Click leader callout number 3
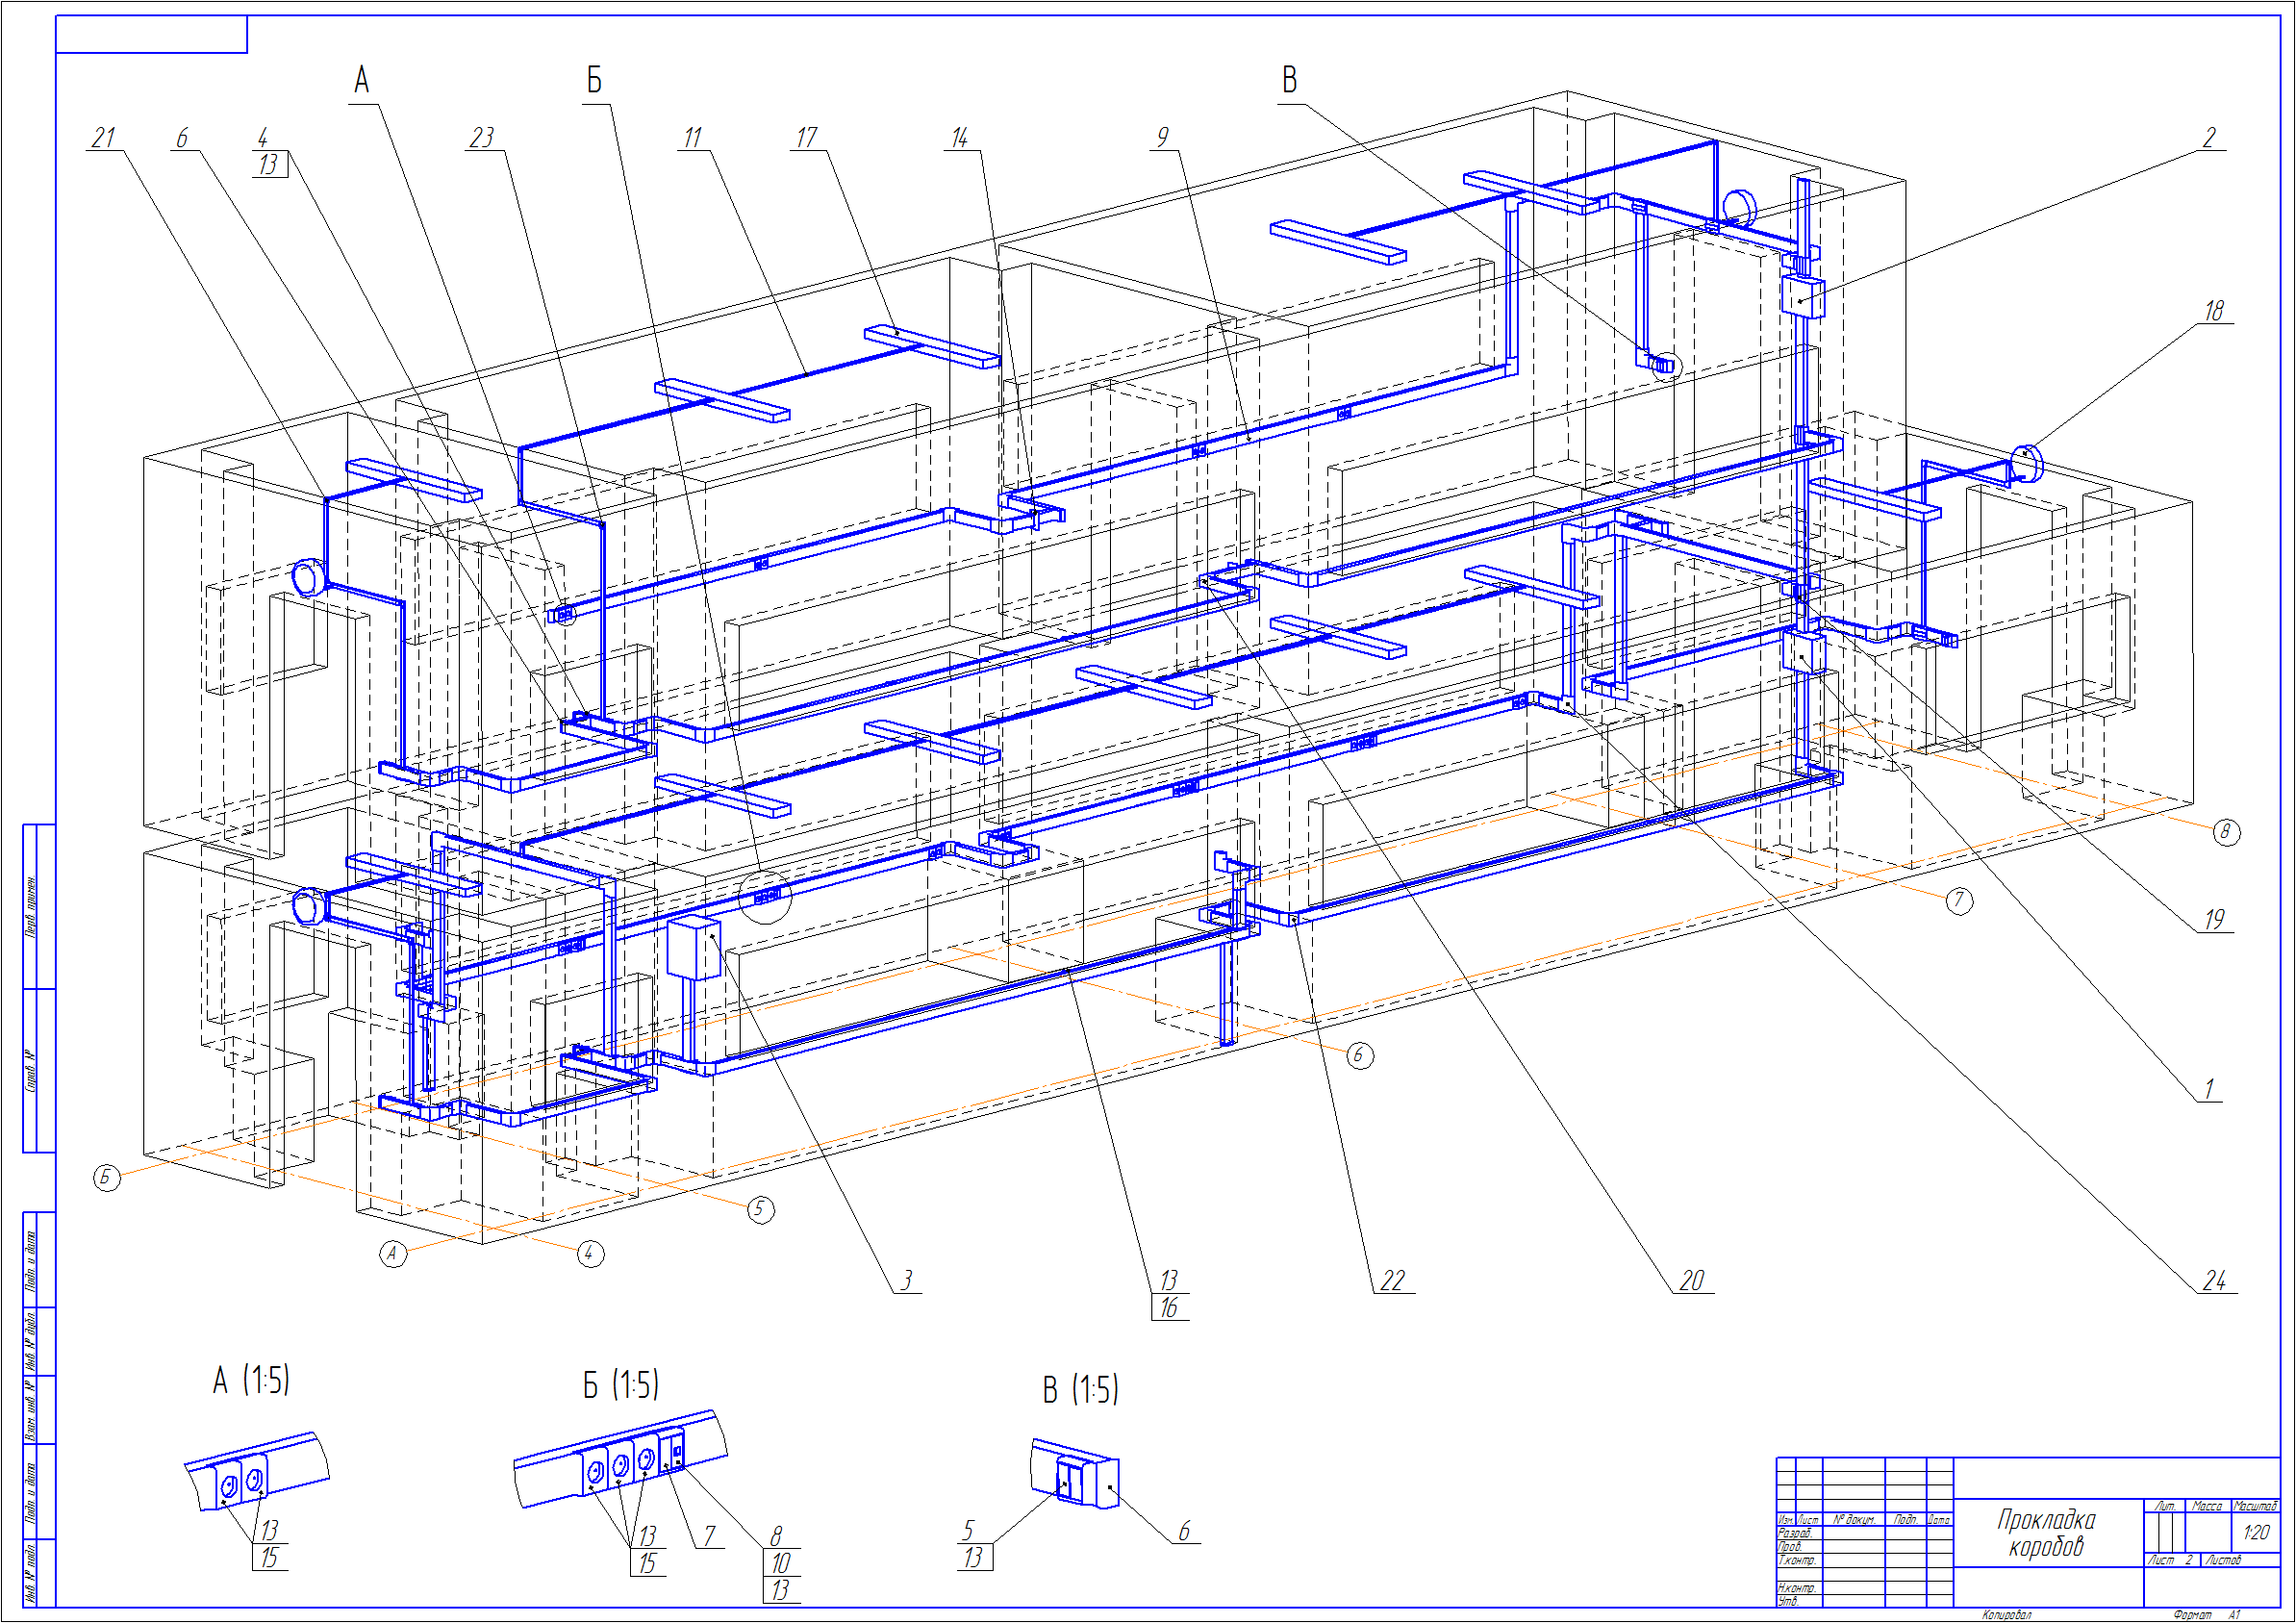The width and height of the screenshot is (2296, 1623). (906, 1281)
